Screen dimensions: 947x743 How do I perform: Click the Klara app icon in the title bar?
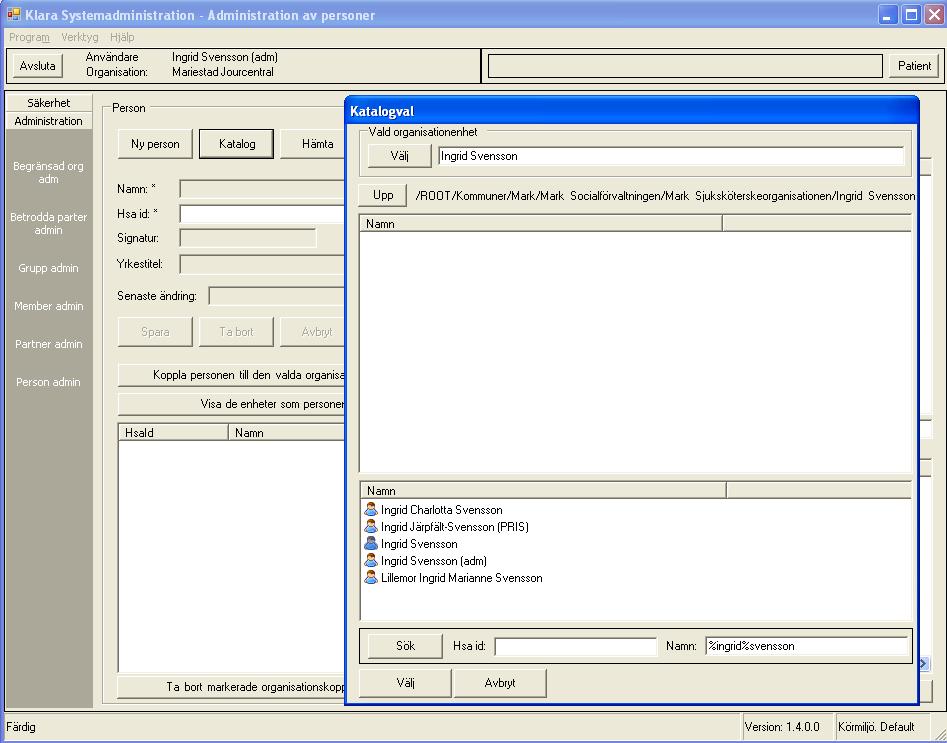click(x=13, y=14)
